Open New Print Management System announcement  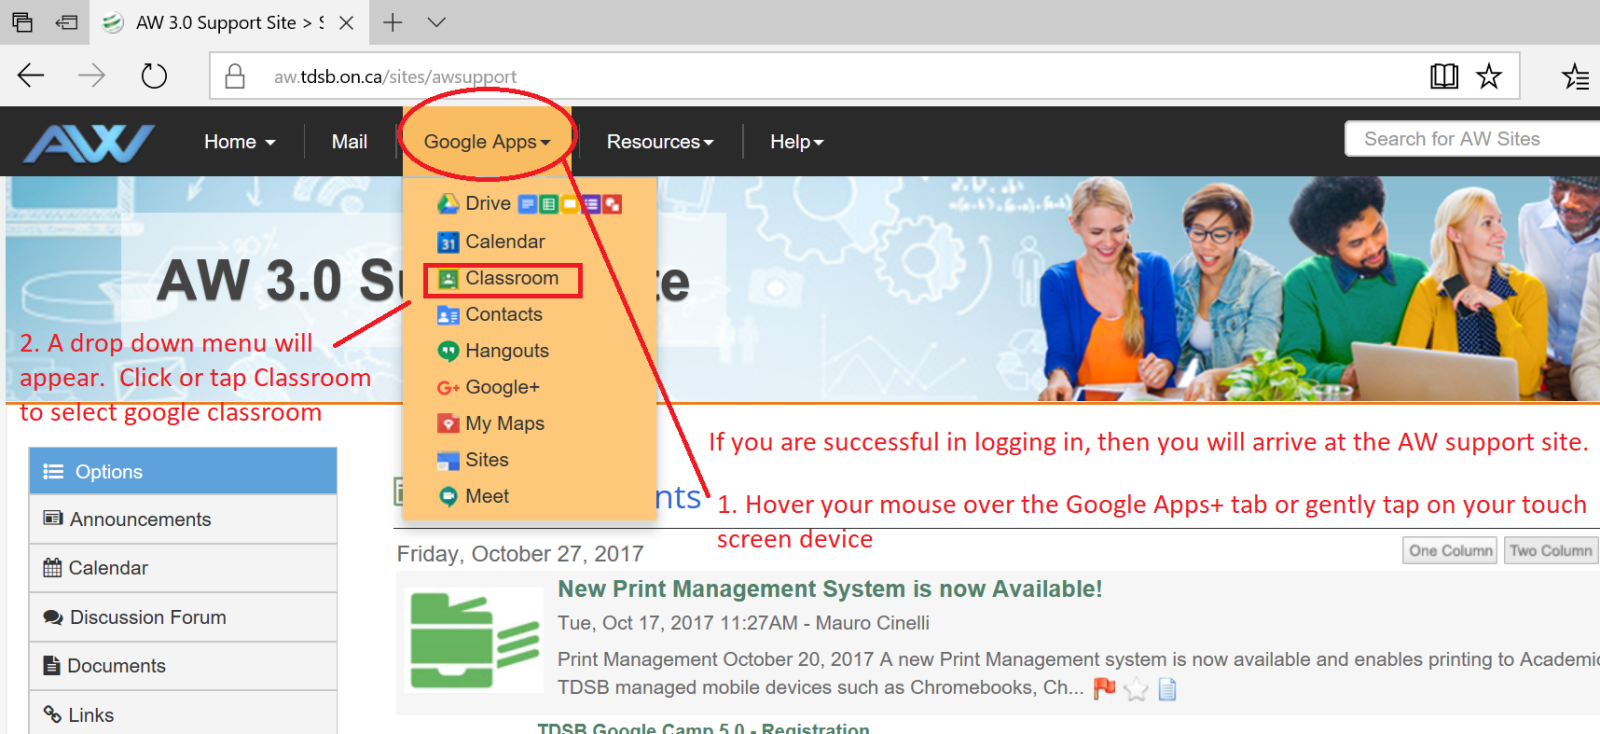pyautogui.click(x=830, y=589)
